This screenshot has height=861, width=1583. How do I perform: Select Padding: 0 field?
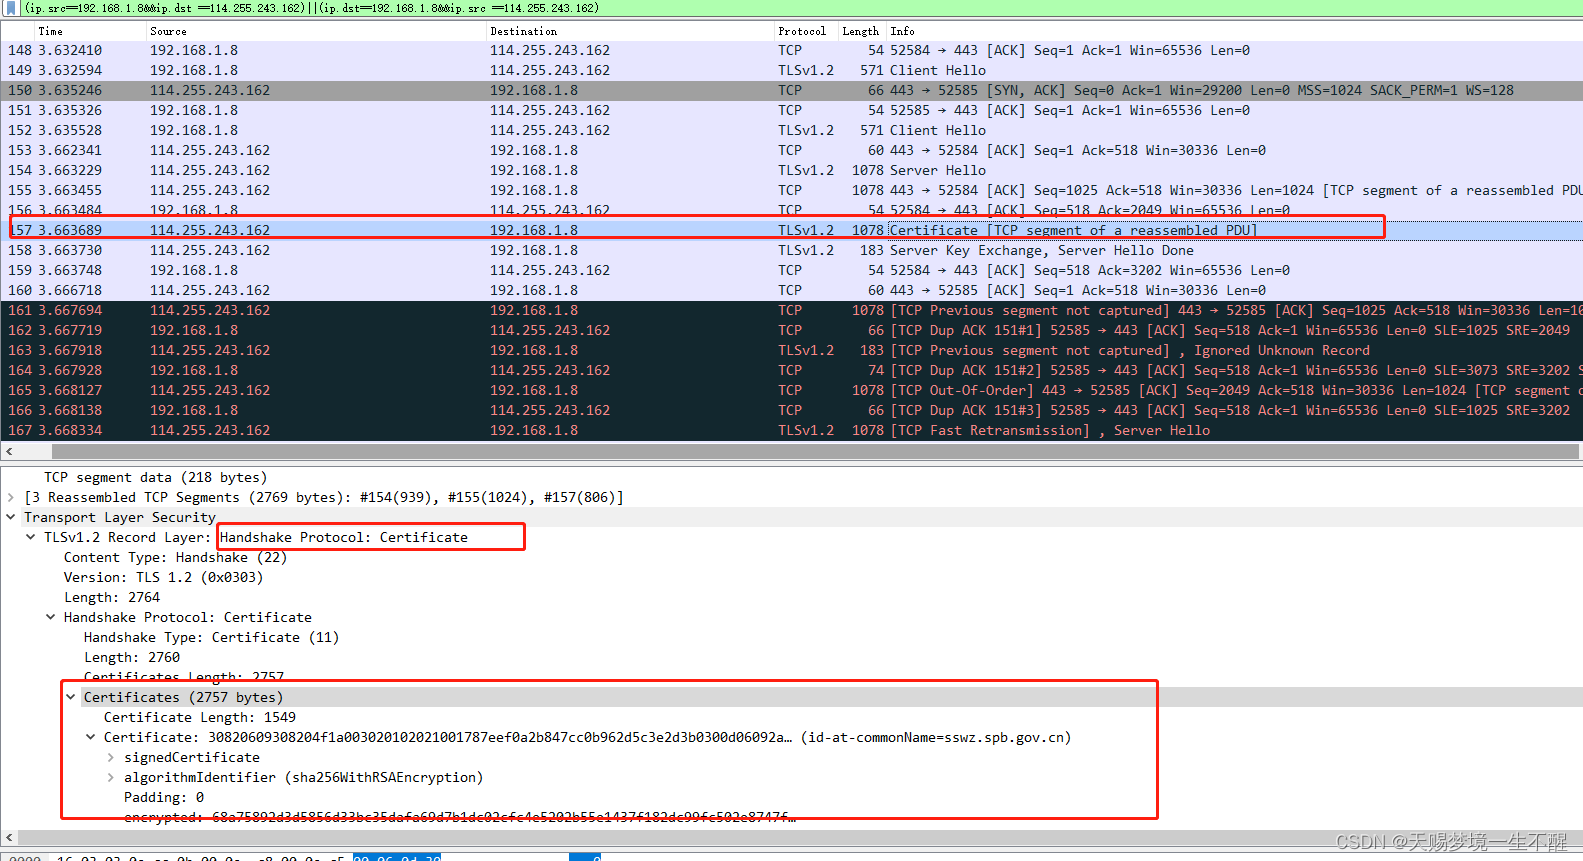pyautogui.click(x=163, y=797)
